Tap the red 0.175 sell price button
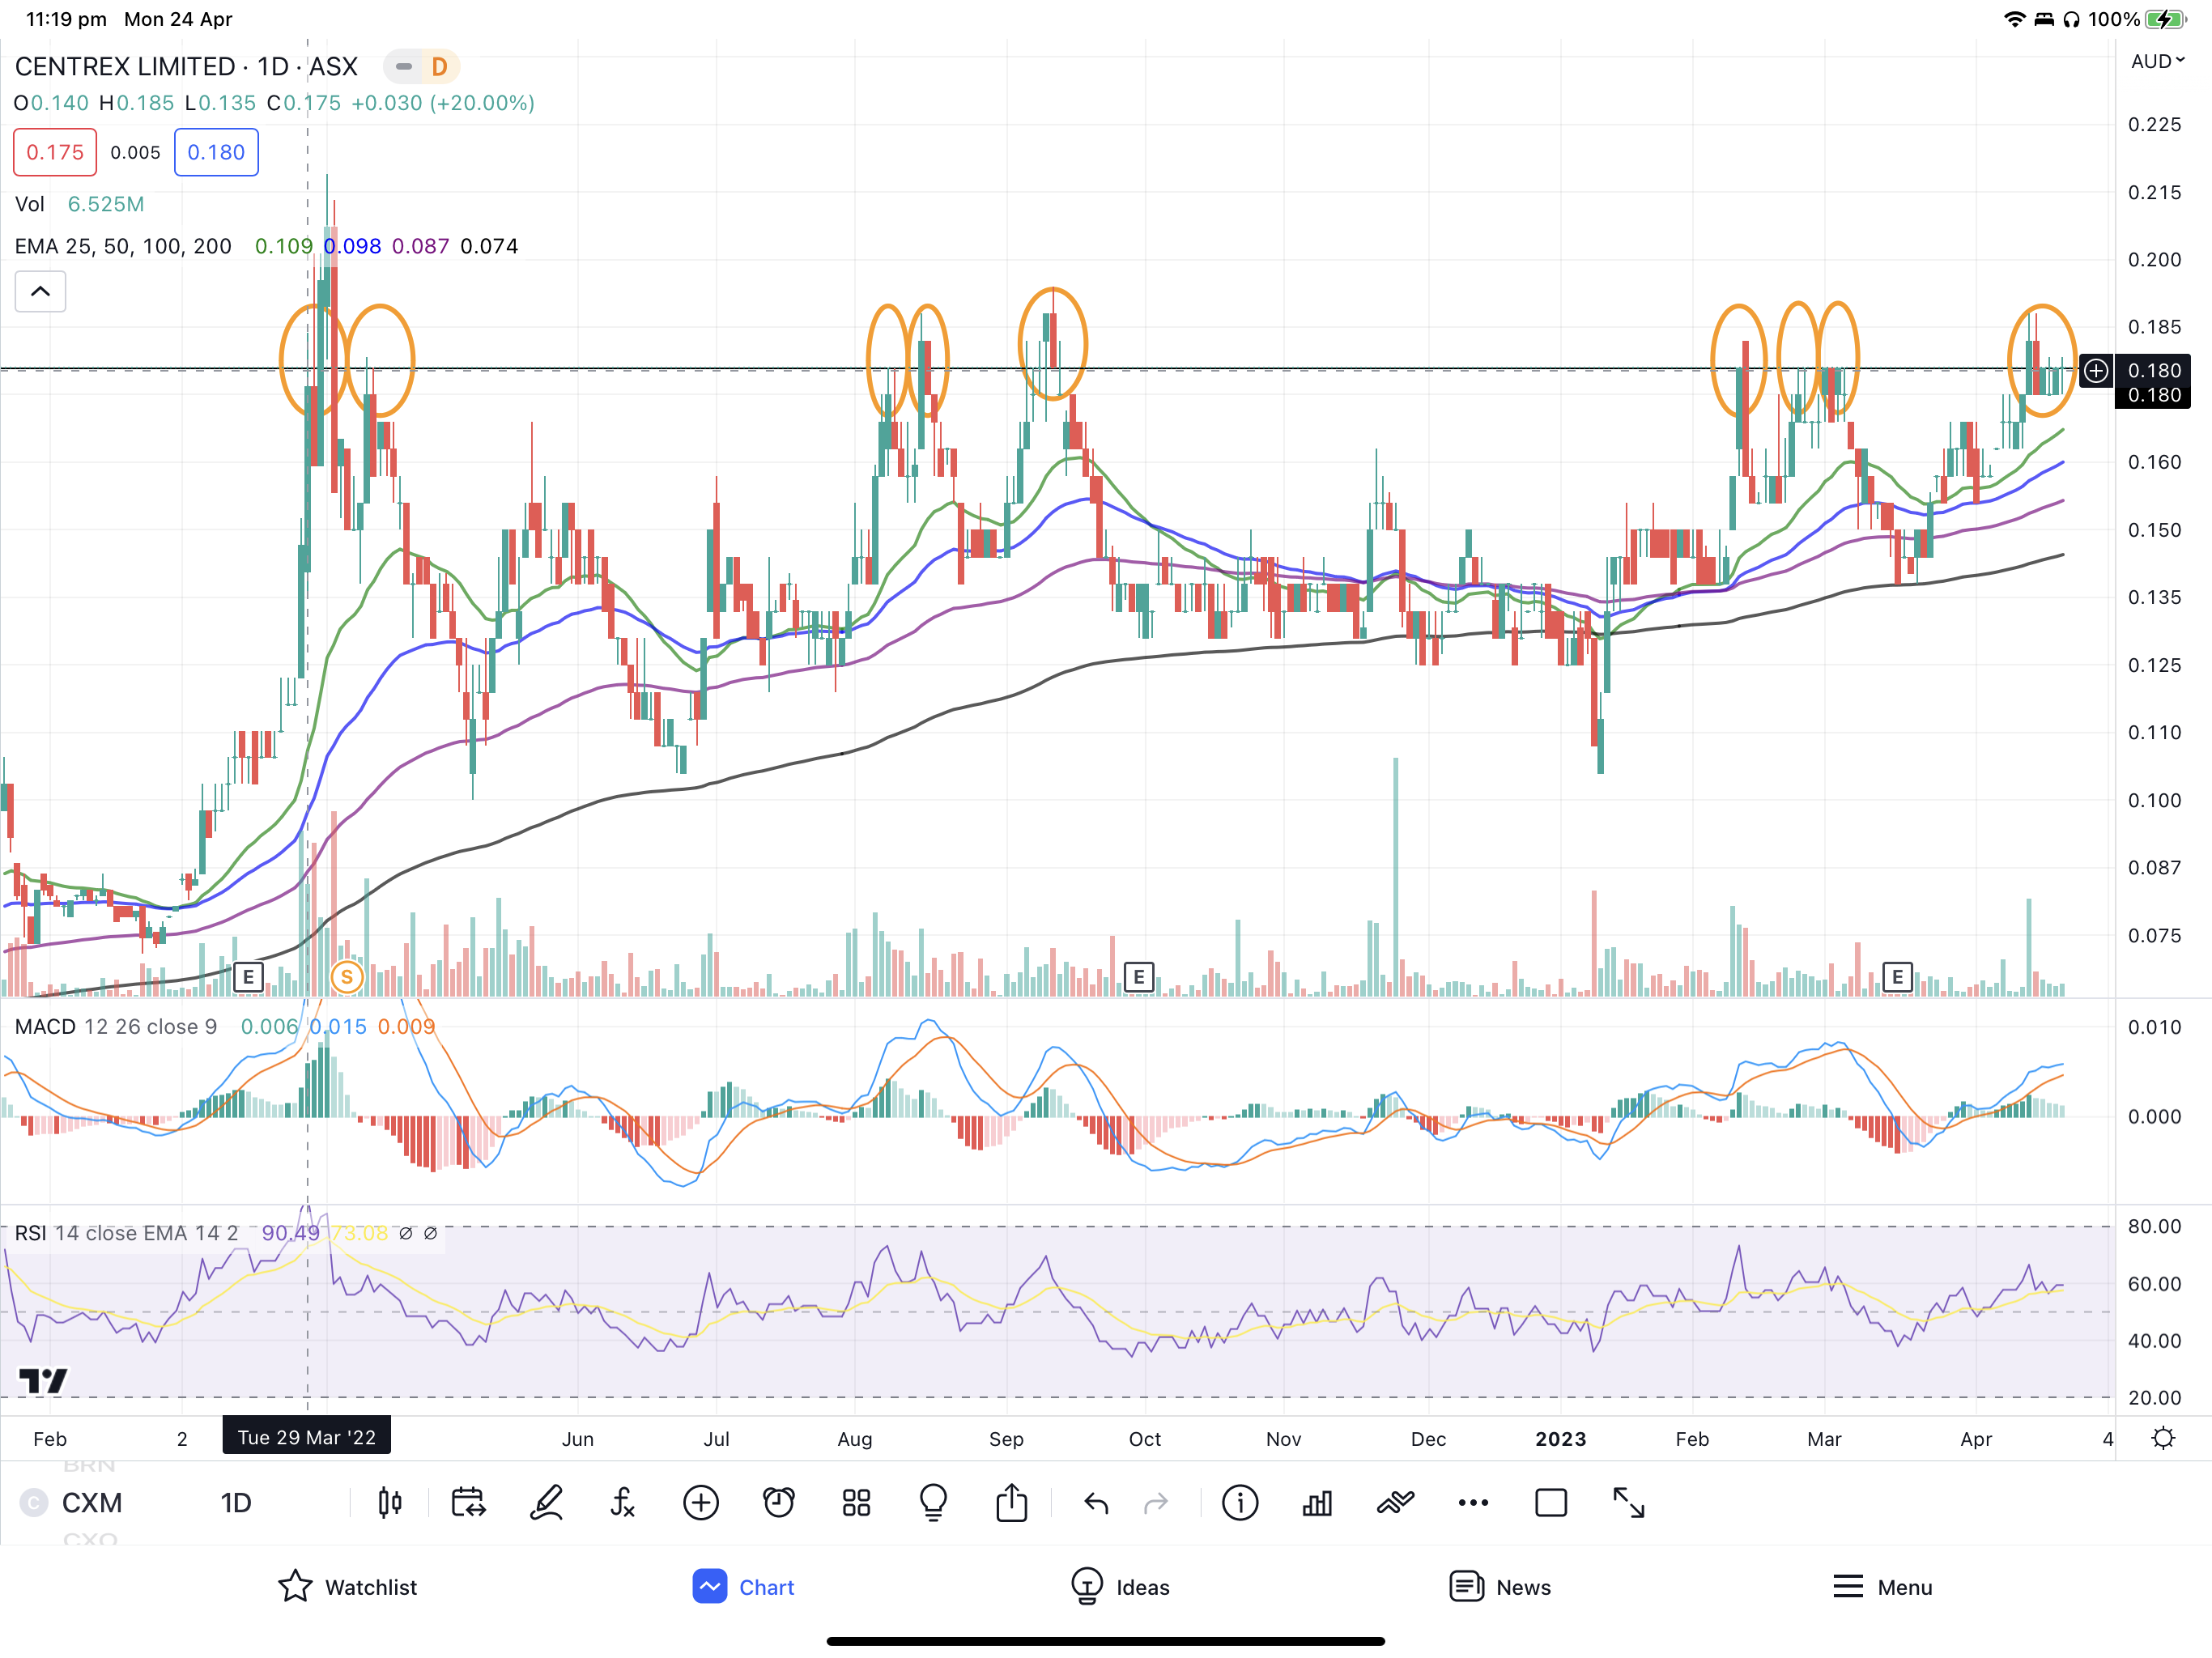 pos(55,152)
